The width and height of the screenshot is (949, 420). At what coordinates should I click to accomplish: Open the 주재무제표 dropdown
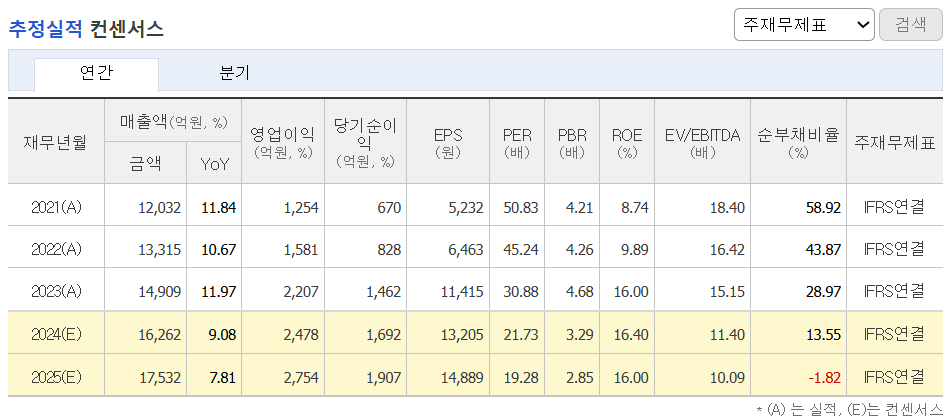tap(804, 25)
